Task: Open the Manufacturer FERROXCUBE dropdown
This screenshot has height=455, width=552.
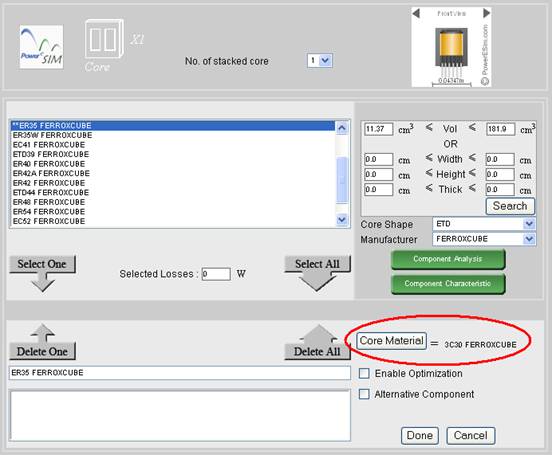Action: tap(484, 239)
